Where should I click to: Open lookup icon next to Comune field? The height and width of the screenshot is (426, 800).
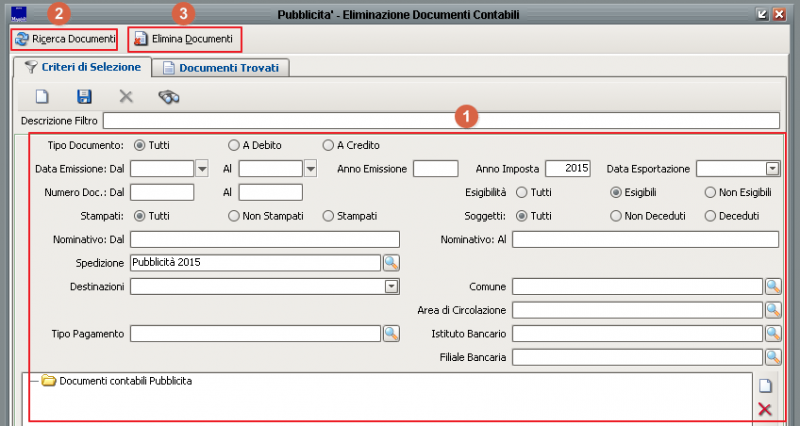(773, 286)
